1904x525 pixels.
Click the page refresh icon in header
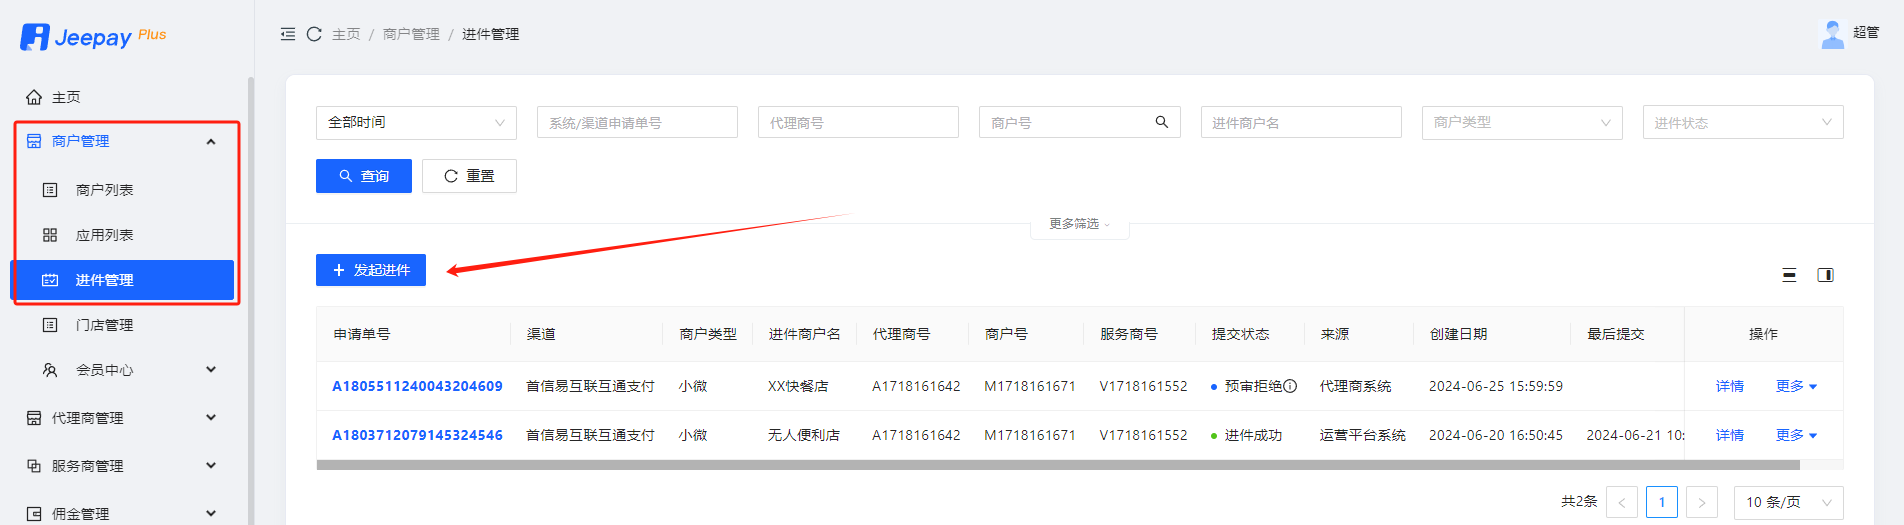314,34
